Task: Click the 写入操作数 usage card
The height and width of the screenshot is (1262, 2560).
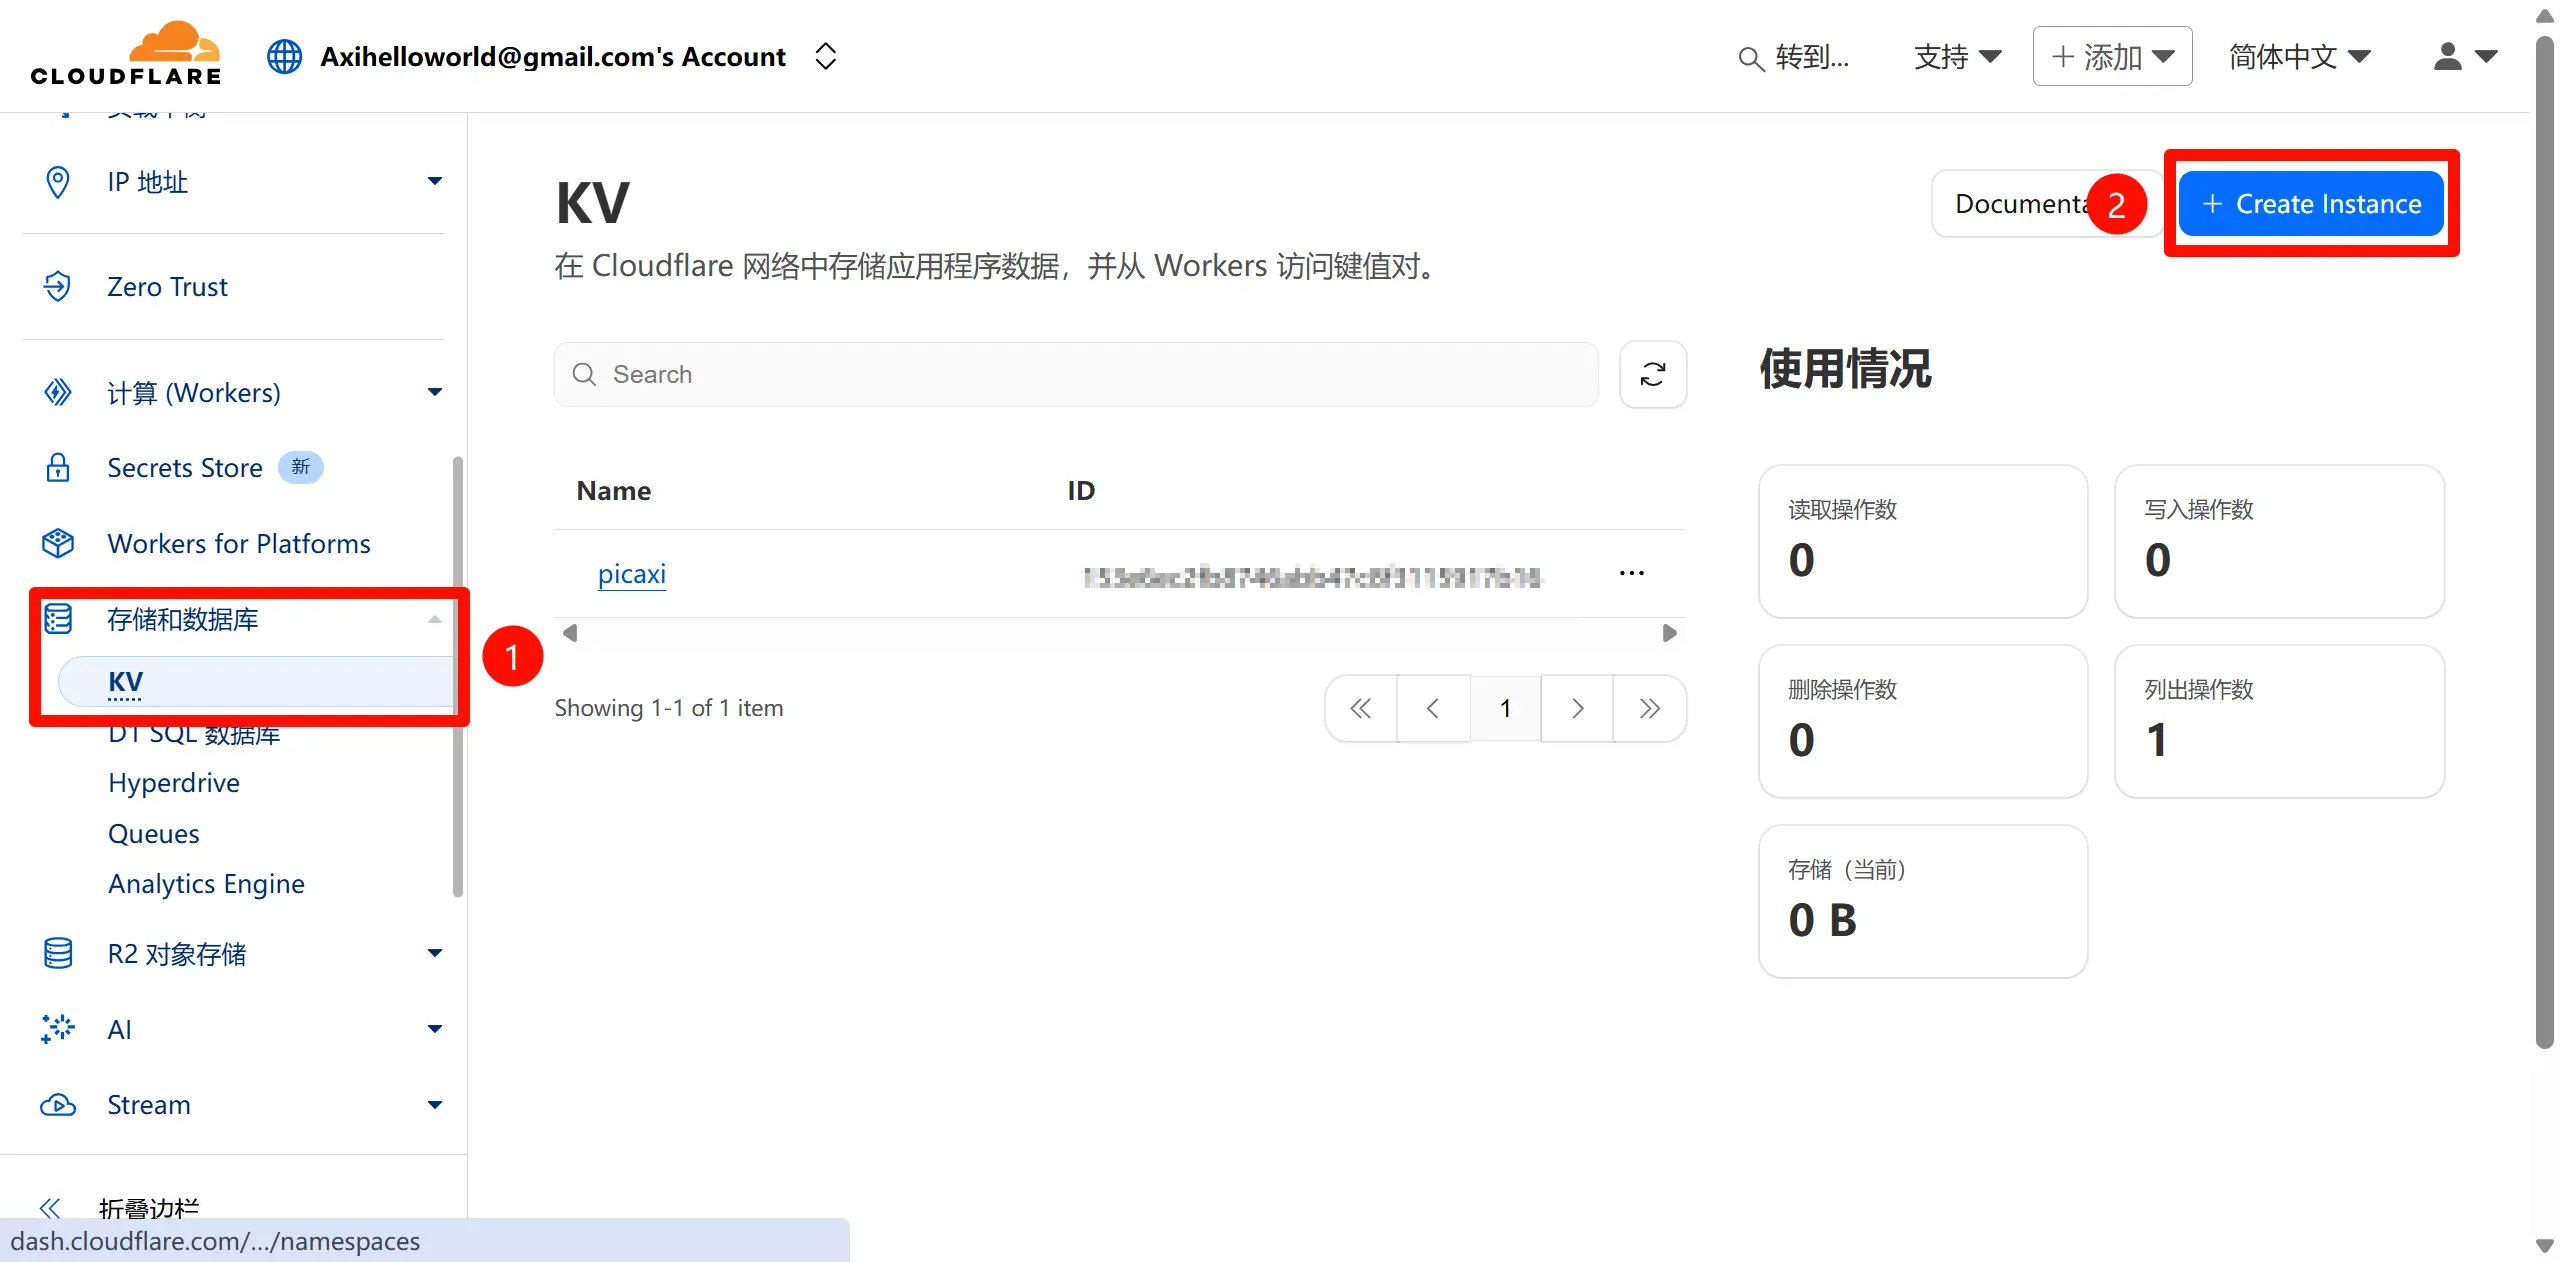Action: point(2279,541)
